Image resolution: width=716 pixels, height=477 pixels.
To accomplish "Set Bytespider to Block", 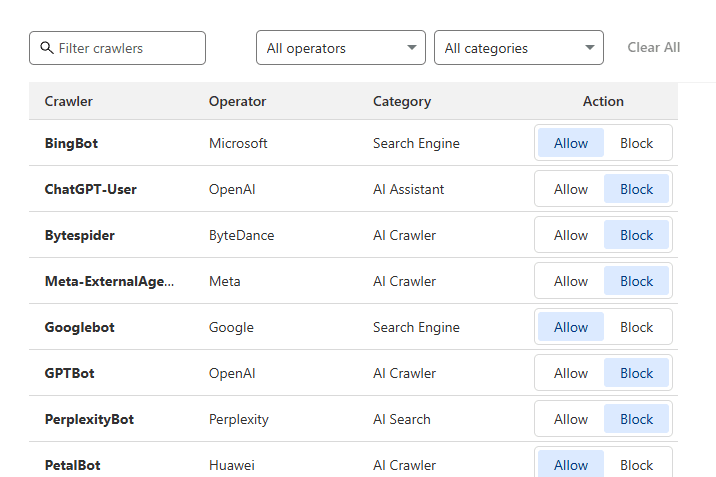I will (x=637, y=235).
